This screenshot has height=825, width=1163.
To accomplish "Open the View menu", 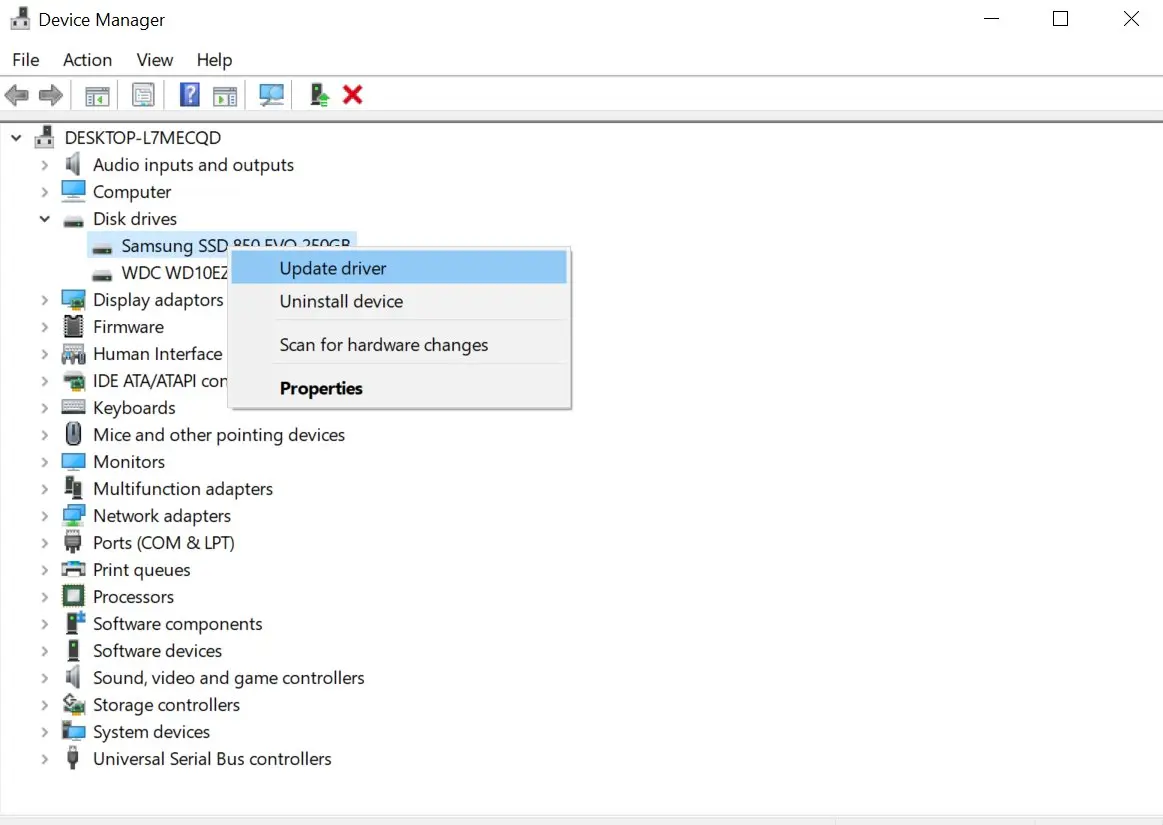I will click(x=154, y=59).
